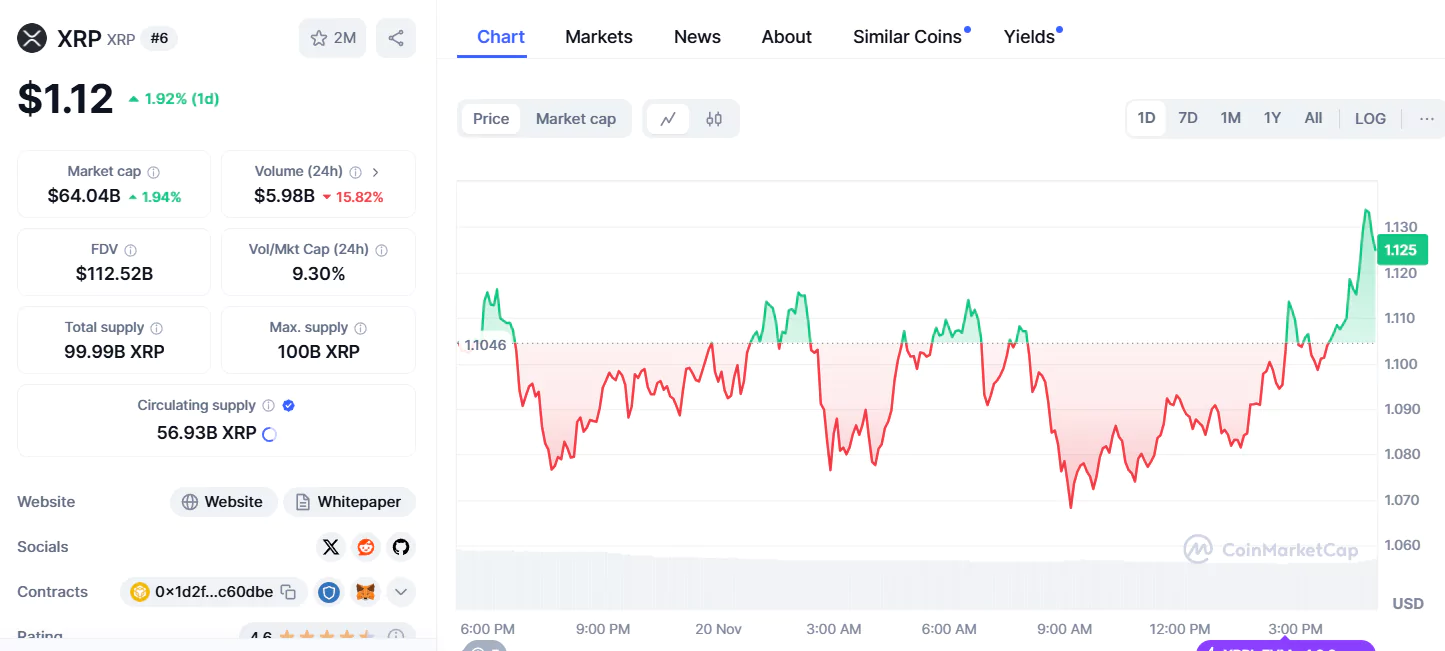Screen dimensions: 1445x651
Task: Click the $64.04B market cap value
Action: point(84,196)
